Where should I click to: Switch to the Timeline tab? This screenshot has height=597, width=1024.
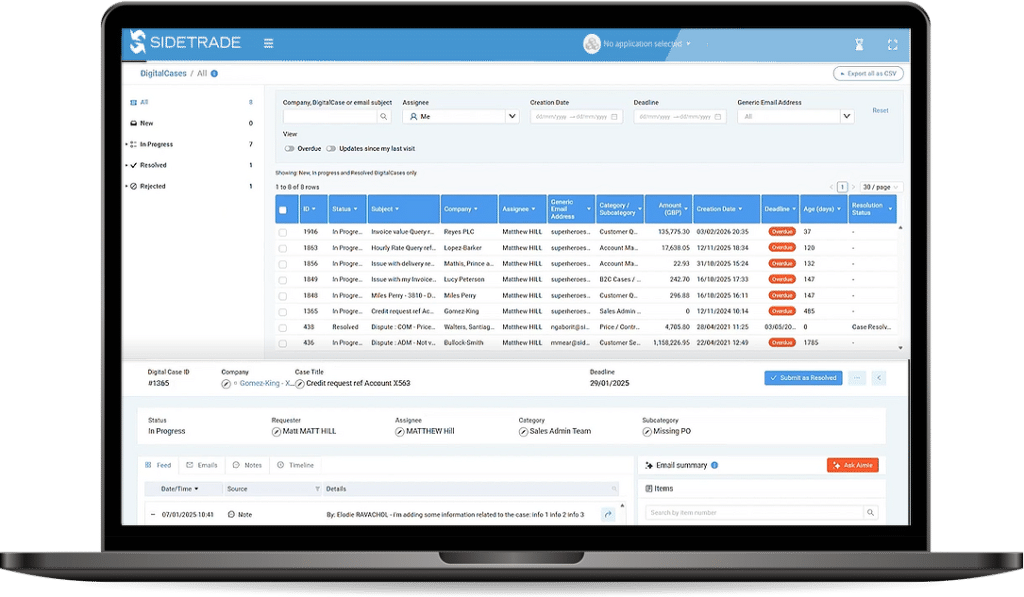[x=295, y=465]
